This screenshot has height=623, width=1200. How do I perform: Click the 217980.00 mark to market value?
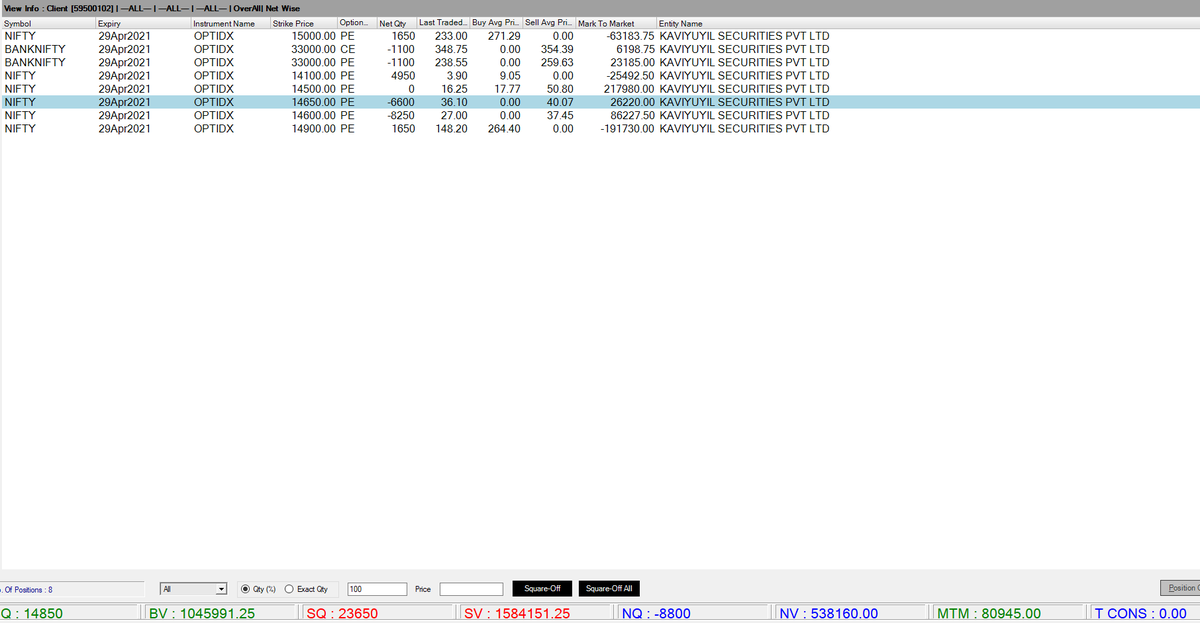pyautogui.click(x=630, y=88)
